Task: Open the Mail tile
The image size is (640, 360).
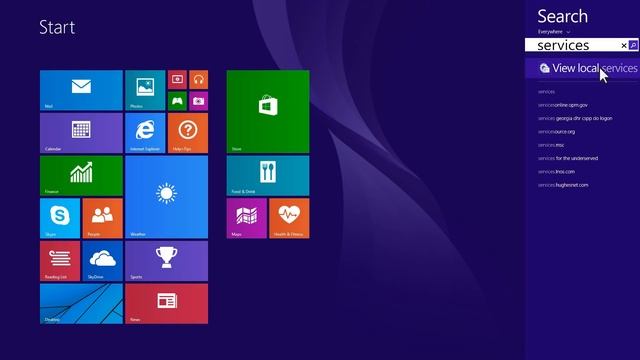Action: 81,90
